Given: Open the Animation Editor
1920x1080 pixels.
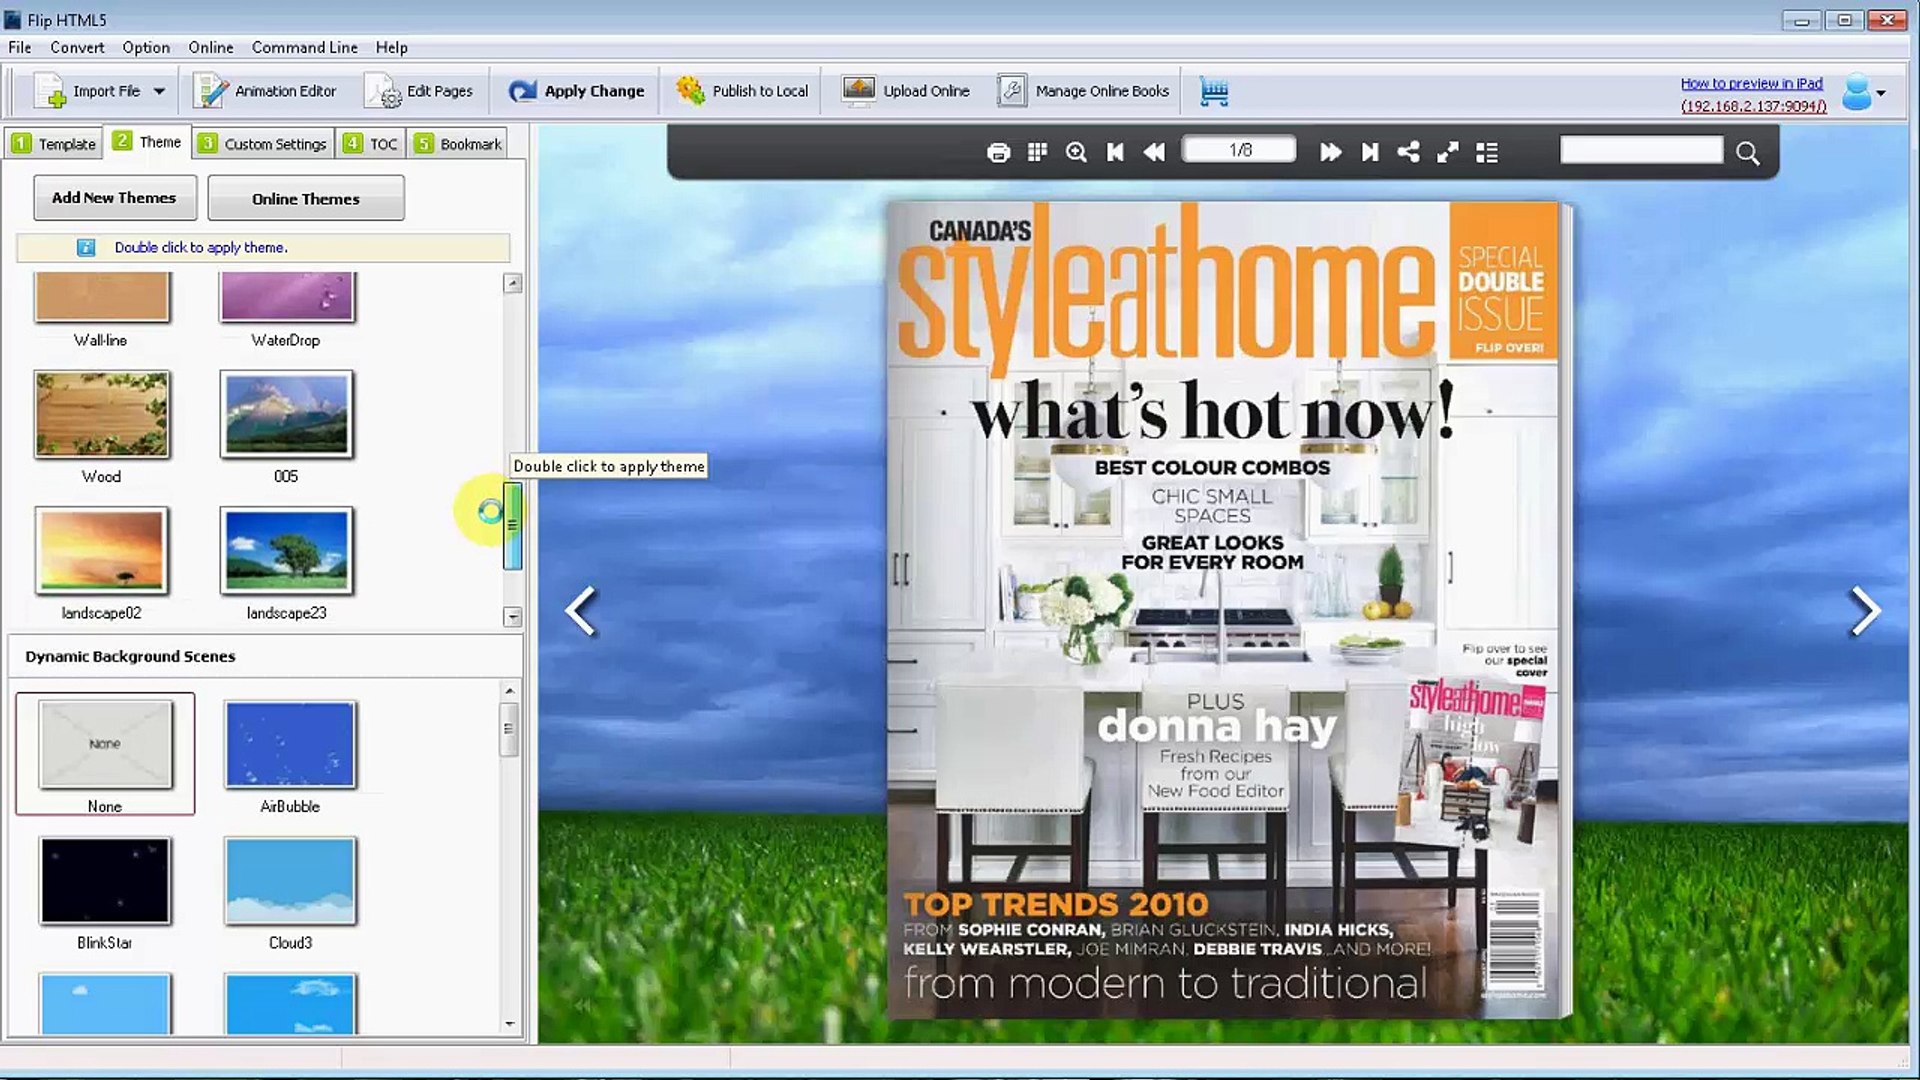Looking at the screenshot, I should (265, 91).
